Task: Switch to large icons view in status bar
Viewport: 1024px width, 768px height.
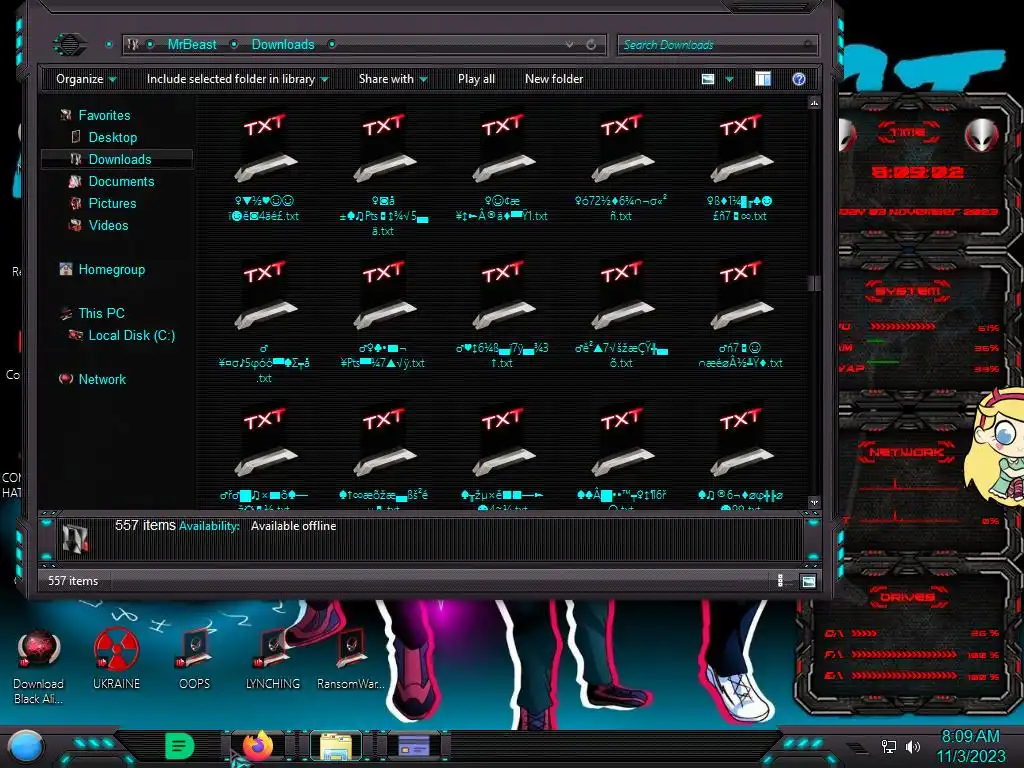Action: [808, 581]
